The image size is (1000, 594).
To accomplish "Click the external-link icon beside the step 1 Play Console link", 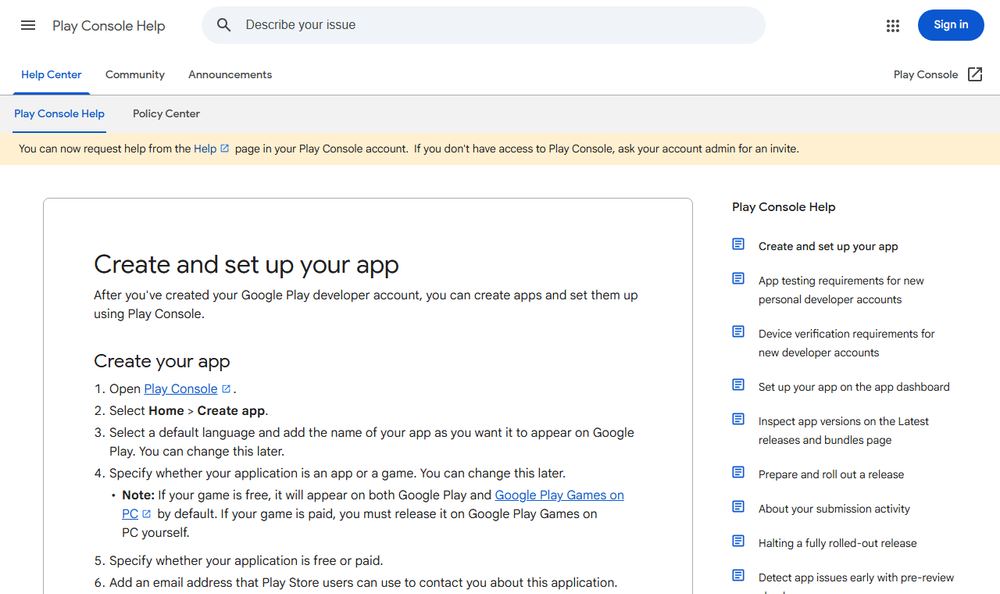I will click(226, 389).
